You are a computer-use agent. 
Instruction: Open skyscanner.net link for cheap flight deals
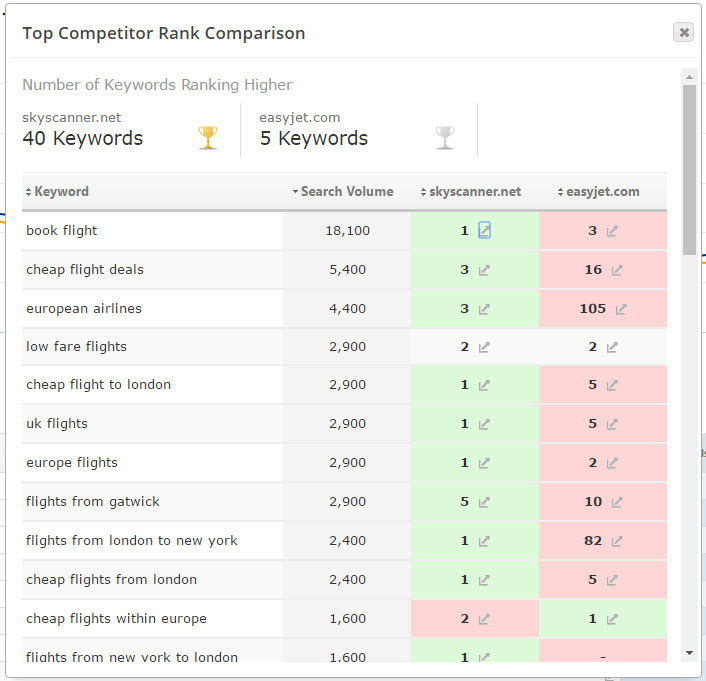click(x=484, y=270)
